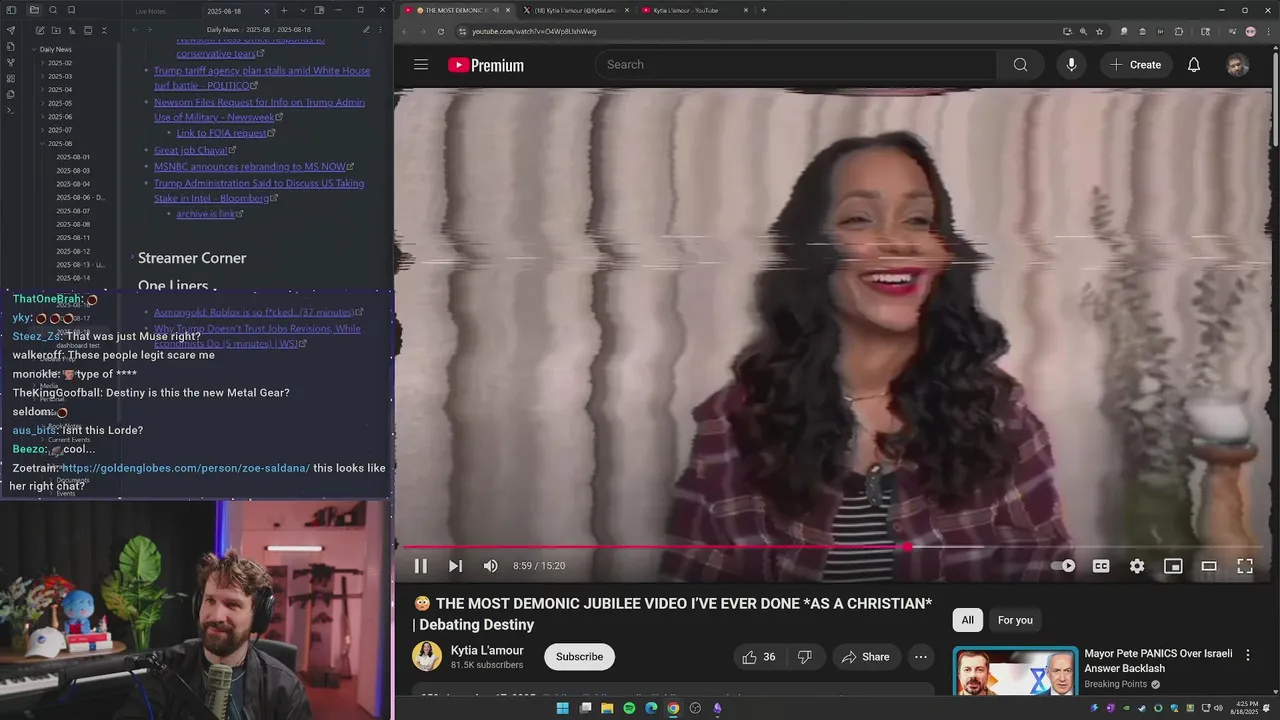Open Mayor Pete PANICS video thumbnail
The image size is (1280, 720).
1015,671
